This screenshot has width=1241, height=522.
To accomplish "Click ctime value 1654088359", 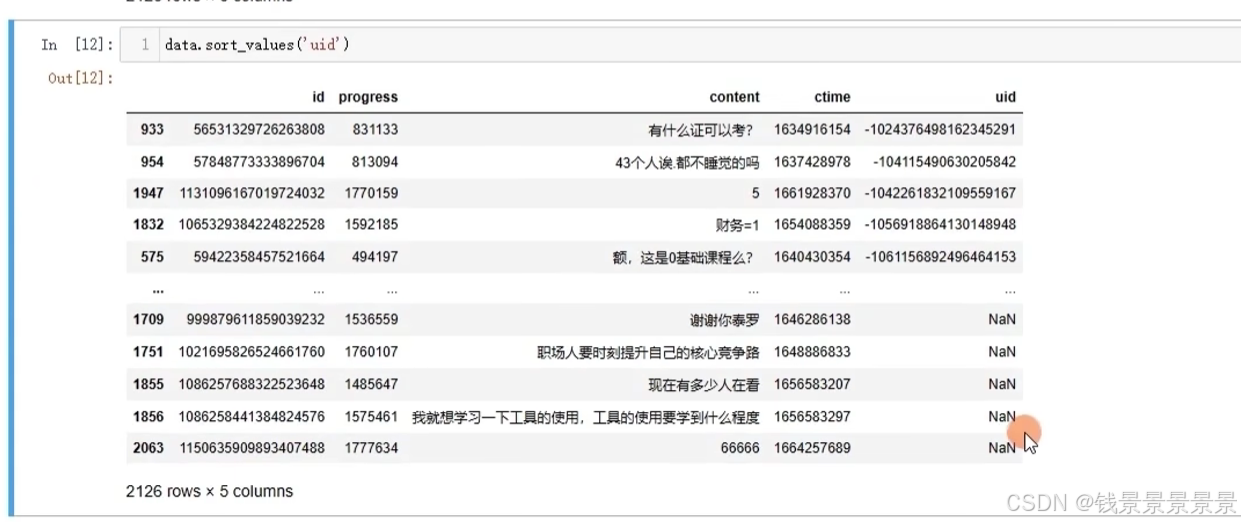I will tap(812, 225).
